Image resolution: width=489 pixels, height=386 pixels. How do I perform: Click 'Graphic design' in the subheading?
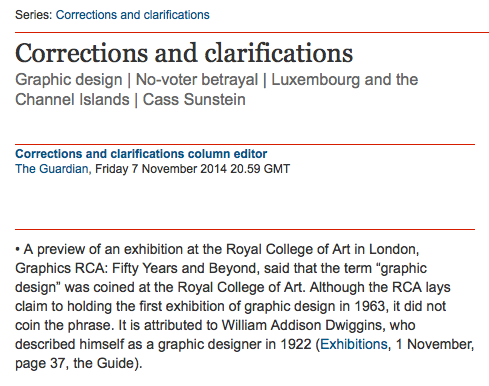tap(69, 80)
